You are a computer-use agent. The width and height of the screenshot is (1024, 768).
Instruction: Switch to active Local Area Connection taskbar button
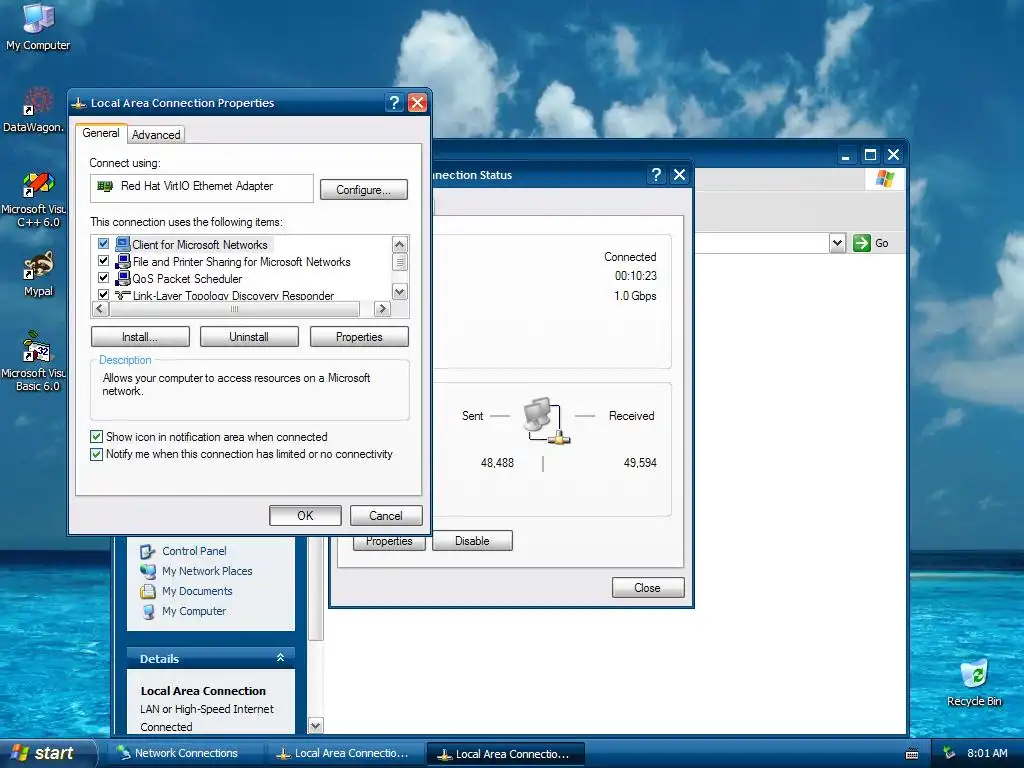click(505, 754)
